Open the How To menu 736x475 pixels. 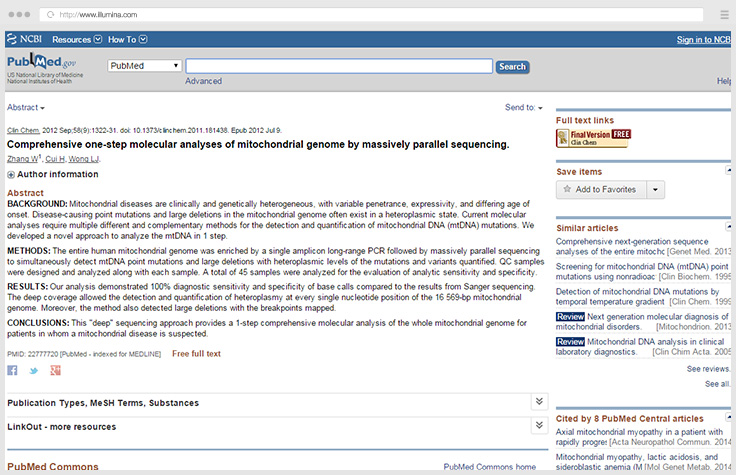[x=127, y=39]
